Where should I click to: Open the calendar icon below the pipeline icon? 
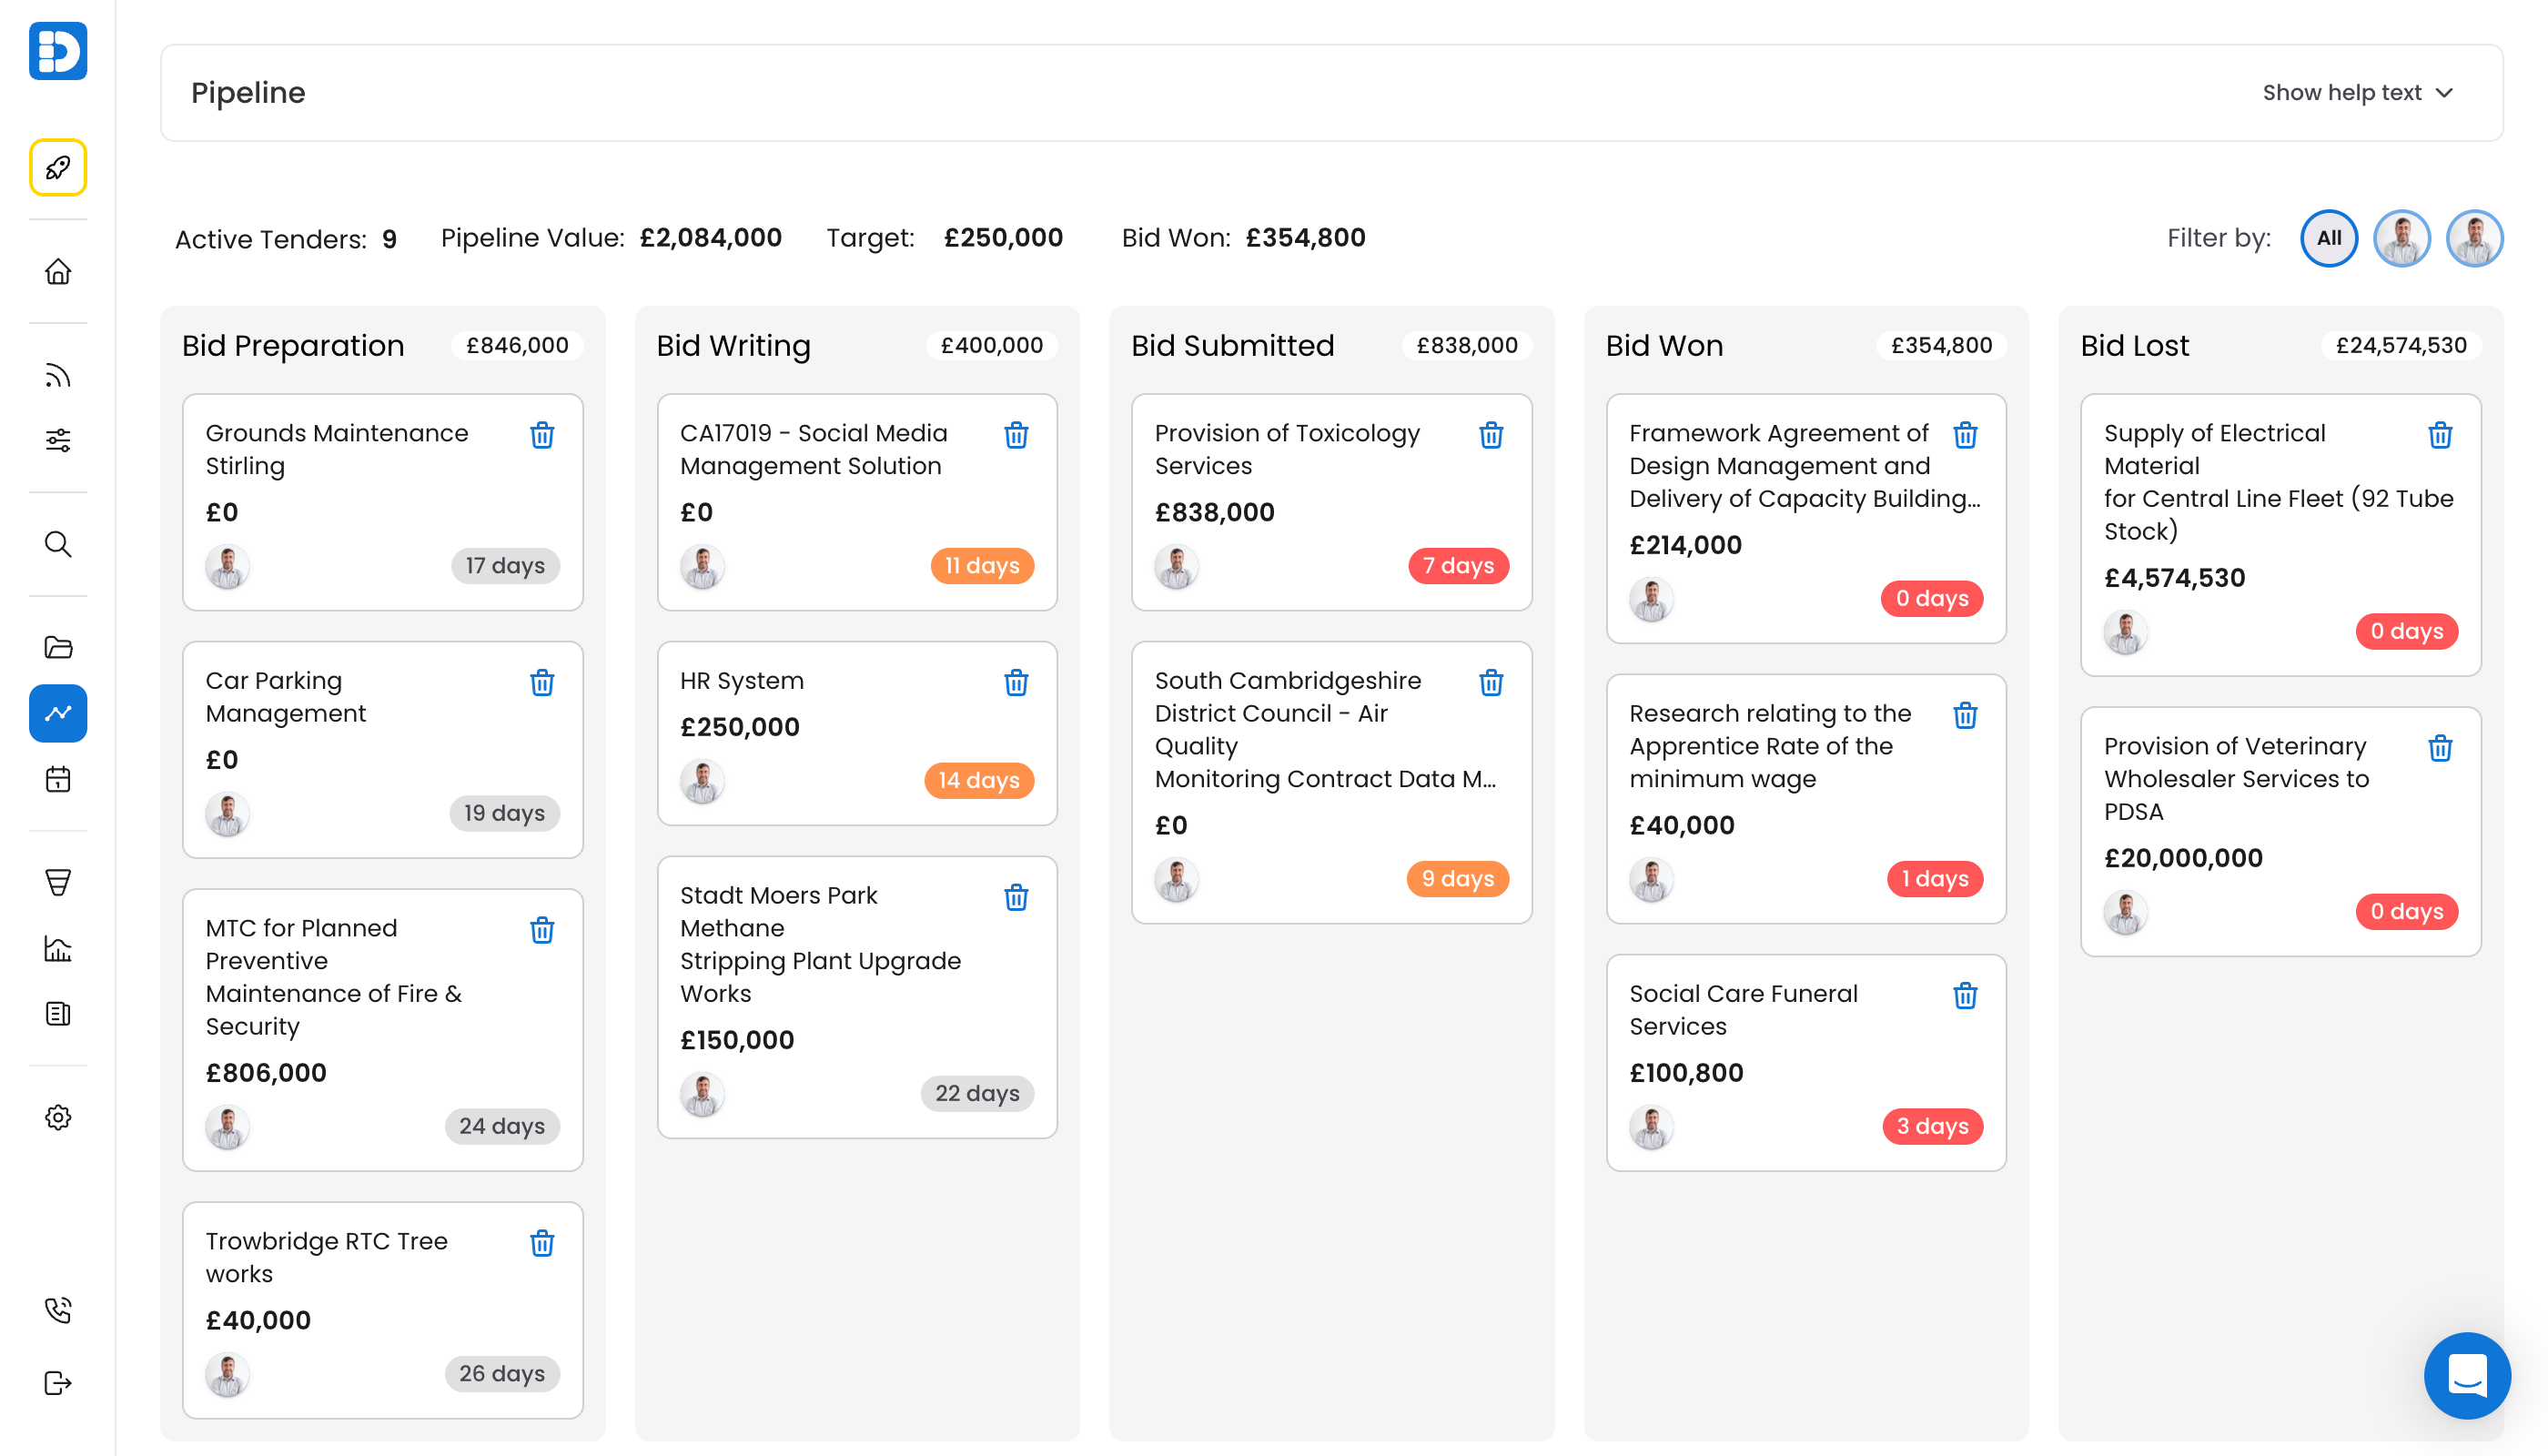[57, 779]
